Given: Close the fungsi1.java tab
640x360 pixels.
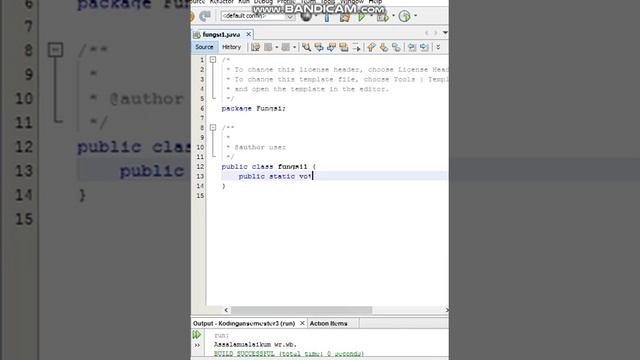Looking at the screenshot, I should (249, 34).
